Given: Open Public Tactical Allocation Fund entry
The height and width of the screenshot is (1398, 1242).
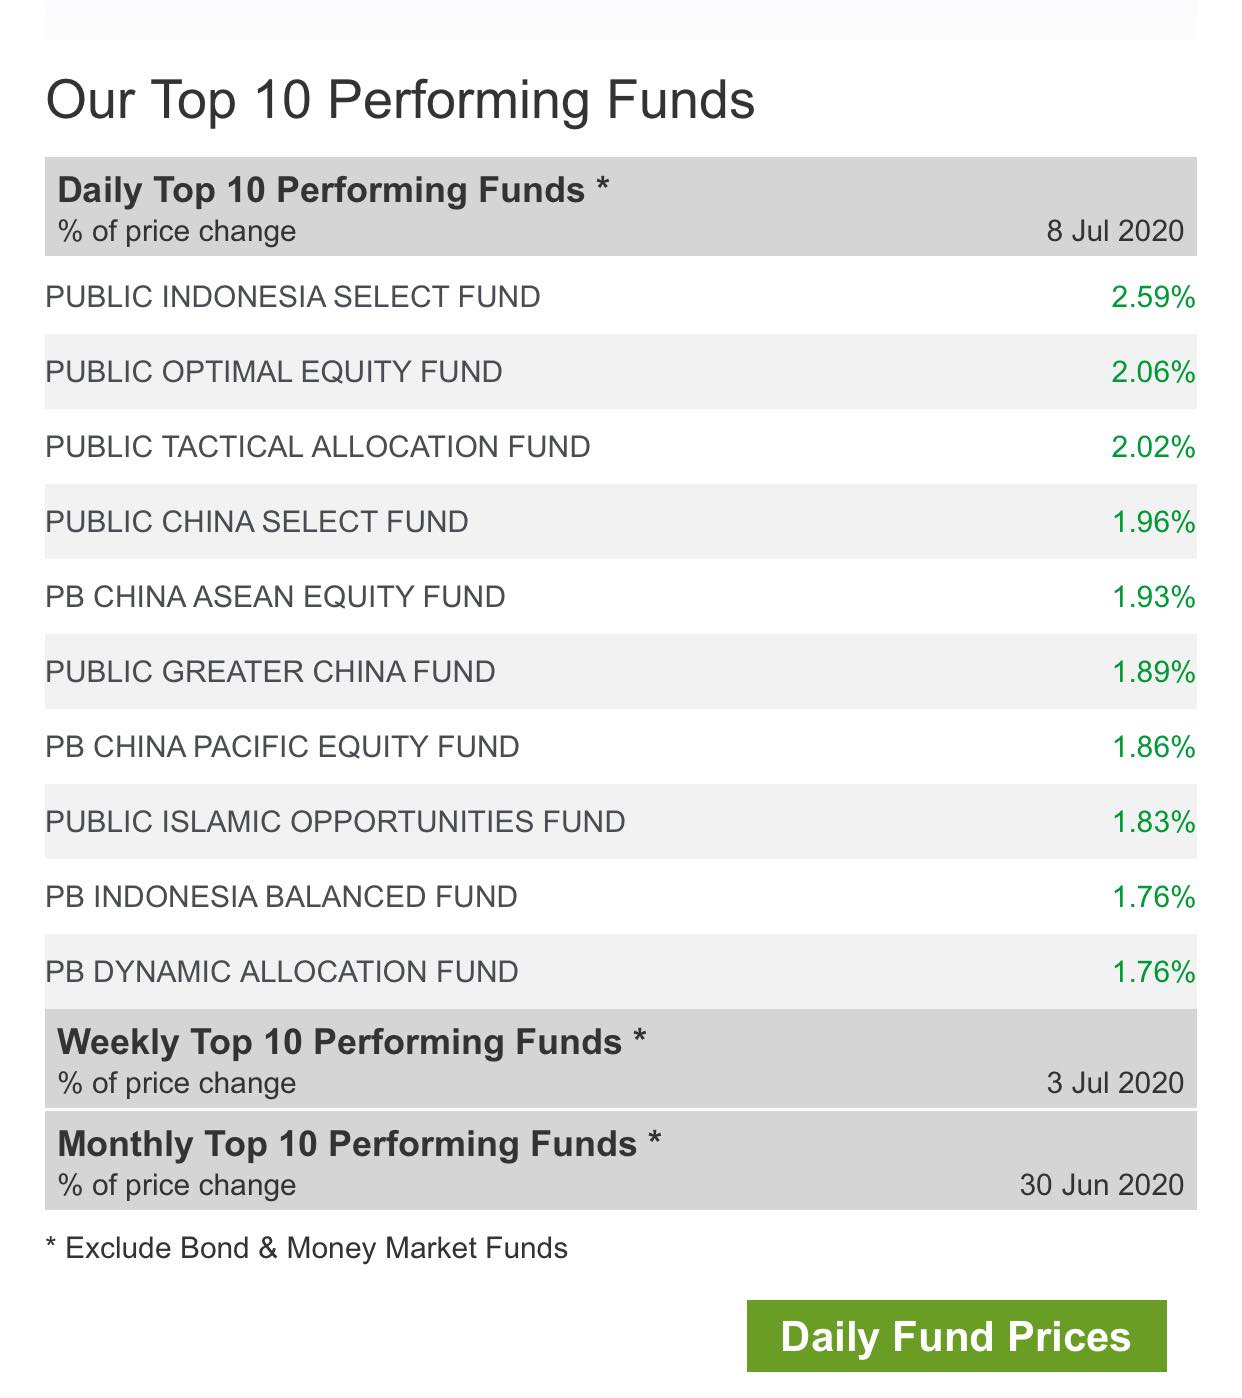Looking at the screenshot, I should (x=620, y=447).
